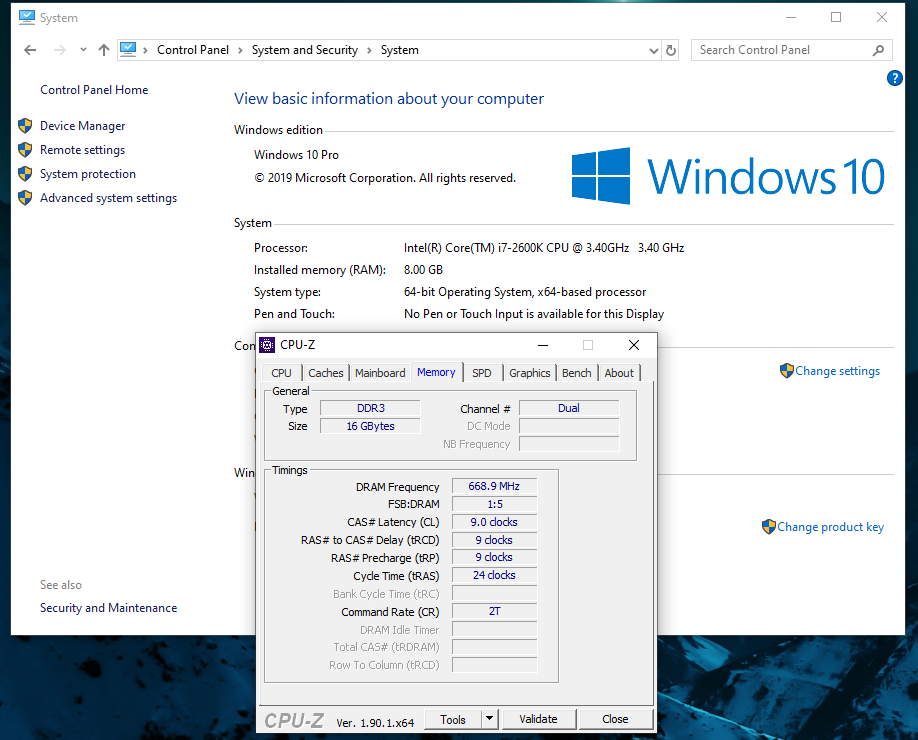918x740 pixels.
Task: Click the Command Rate 2T value
Action: pyautogui.click(x=494, y=611)
